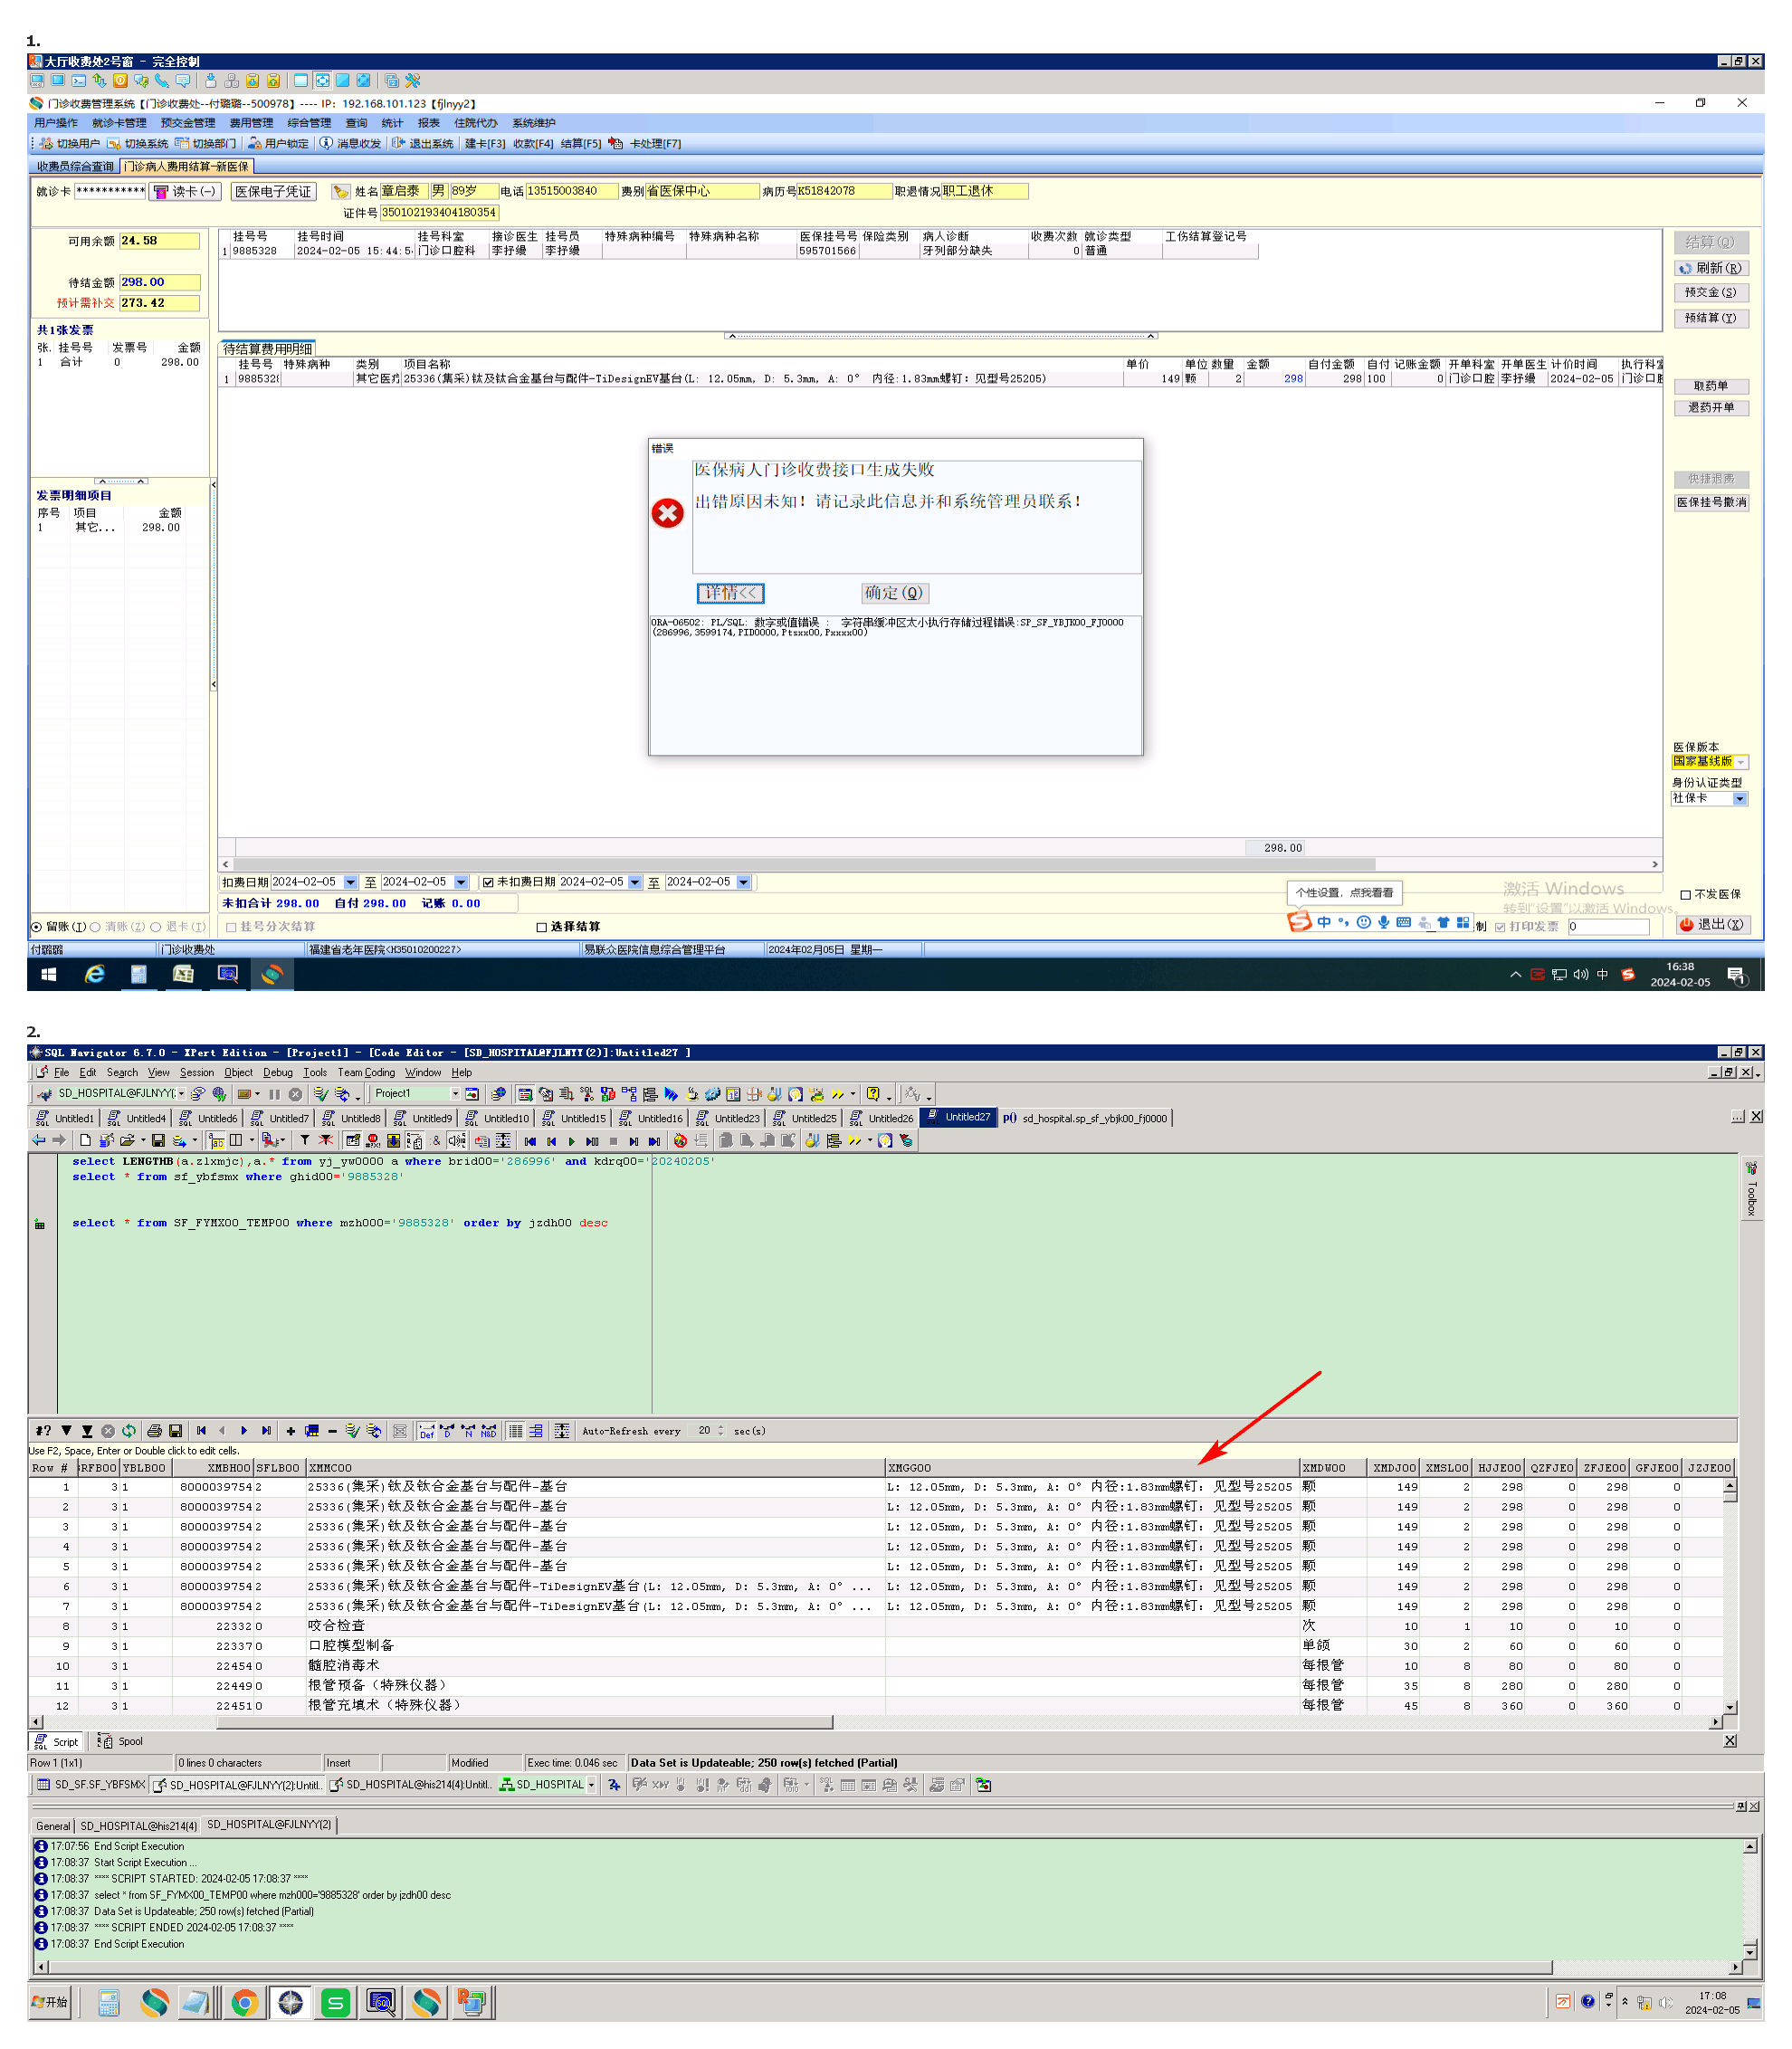This screenshot has height=2049, width=1792.
Task: Enable the 不发医保 checkbox
Action: (1686, 894)
